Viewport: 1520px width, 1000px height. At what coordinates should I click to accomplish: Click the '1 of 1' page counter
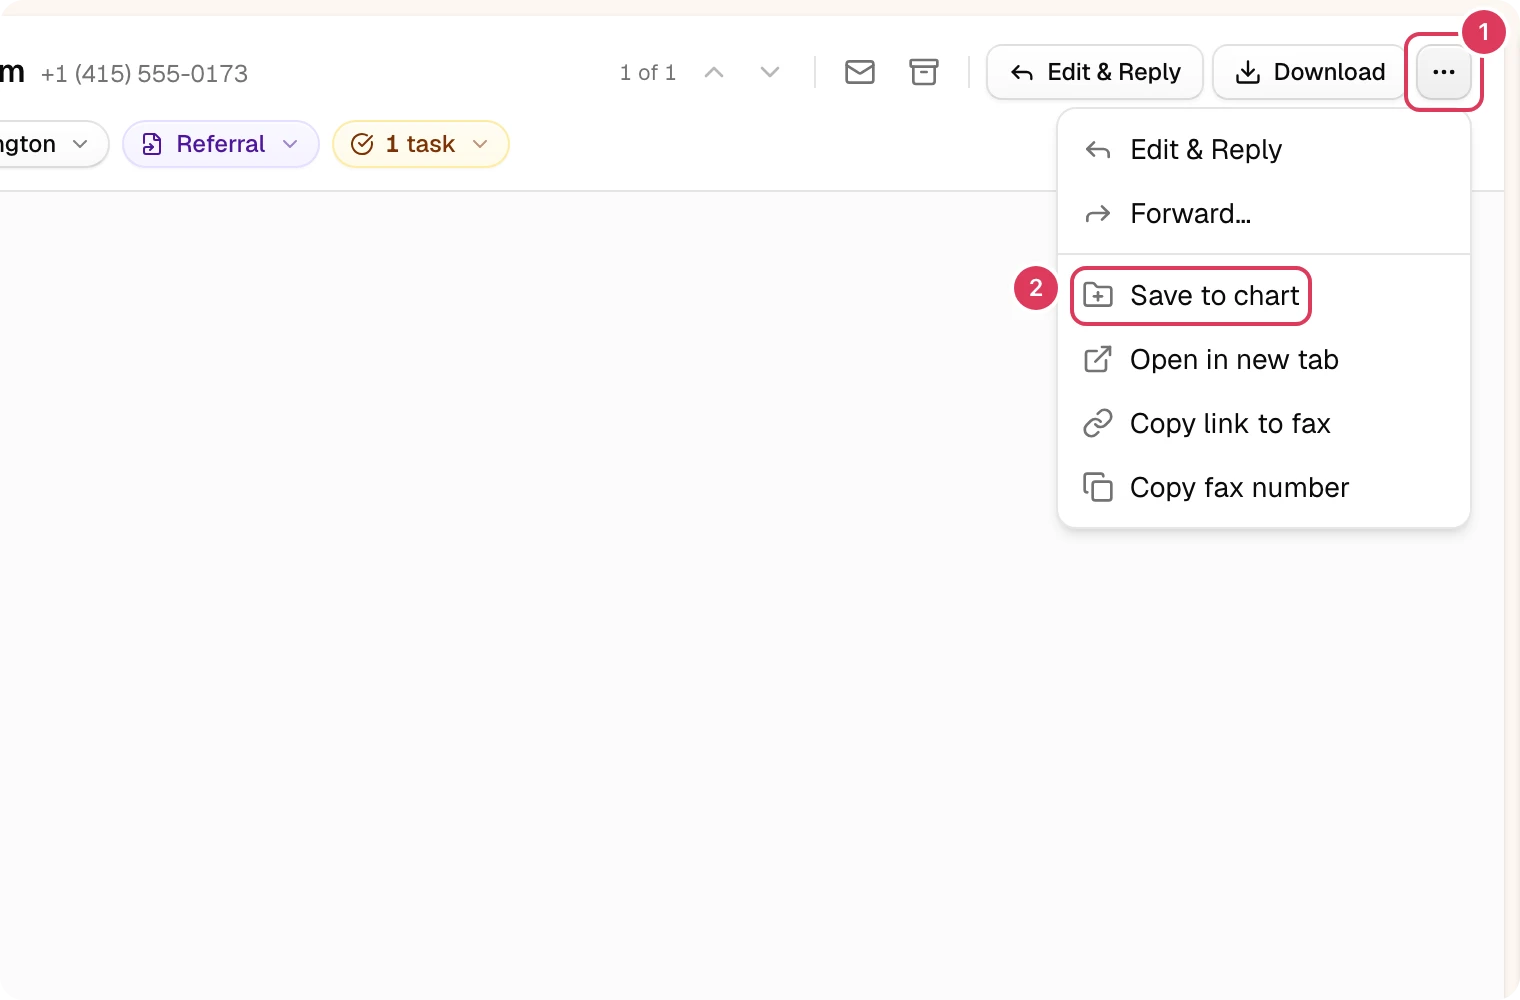coord(648,72)
